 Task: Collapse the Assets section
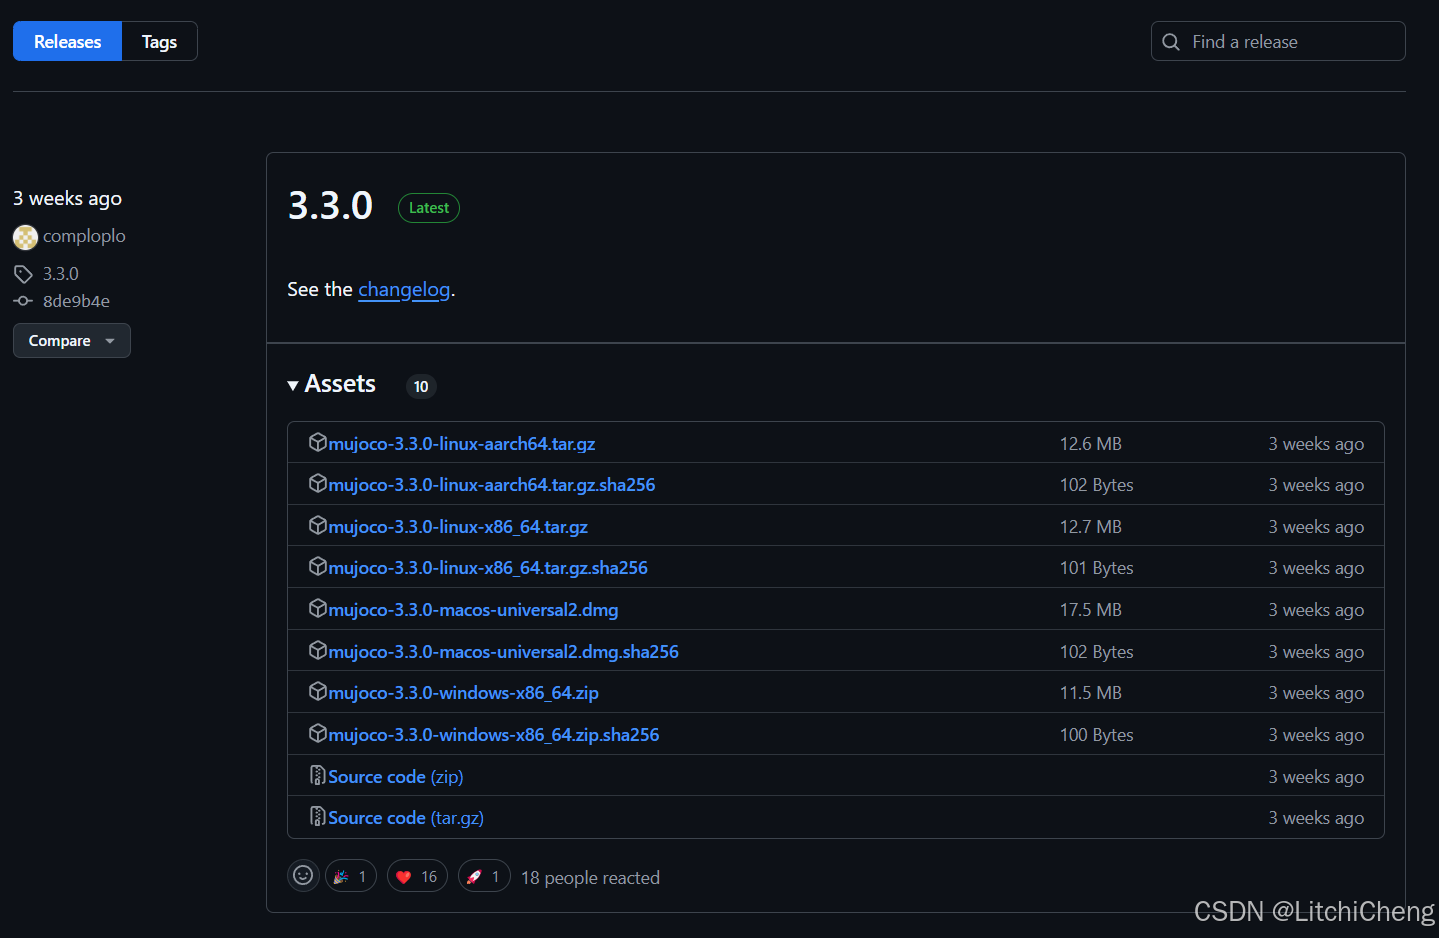331,384
